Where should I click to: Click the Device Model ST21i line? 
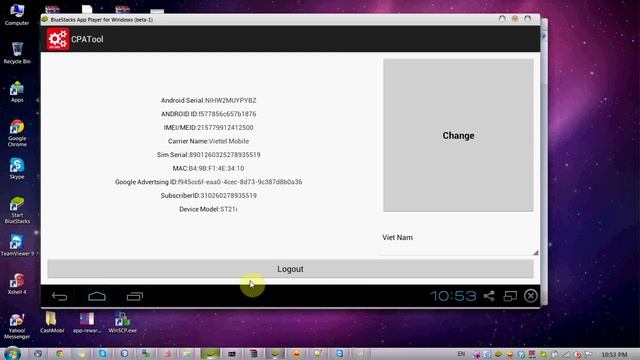[x=209, y=209]
